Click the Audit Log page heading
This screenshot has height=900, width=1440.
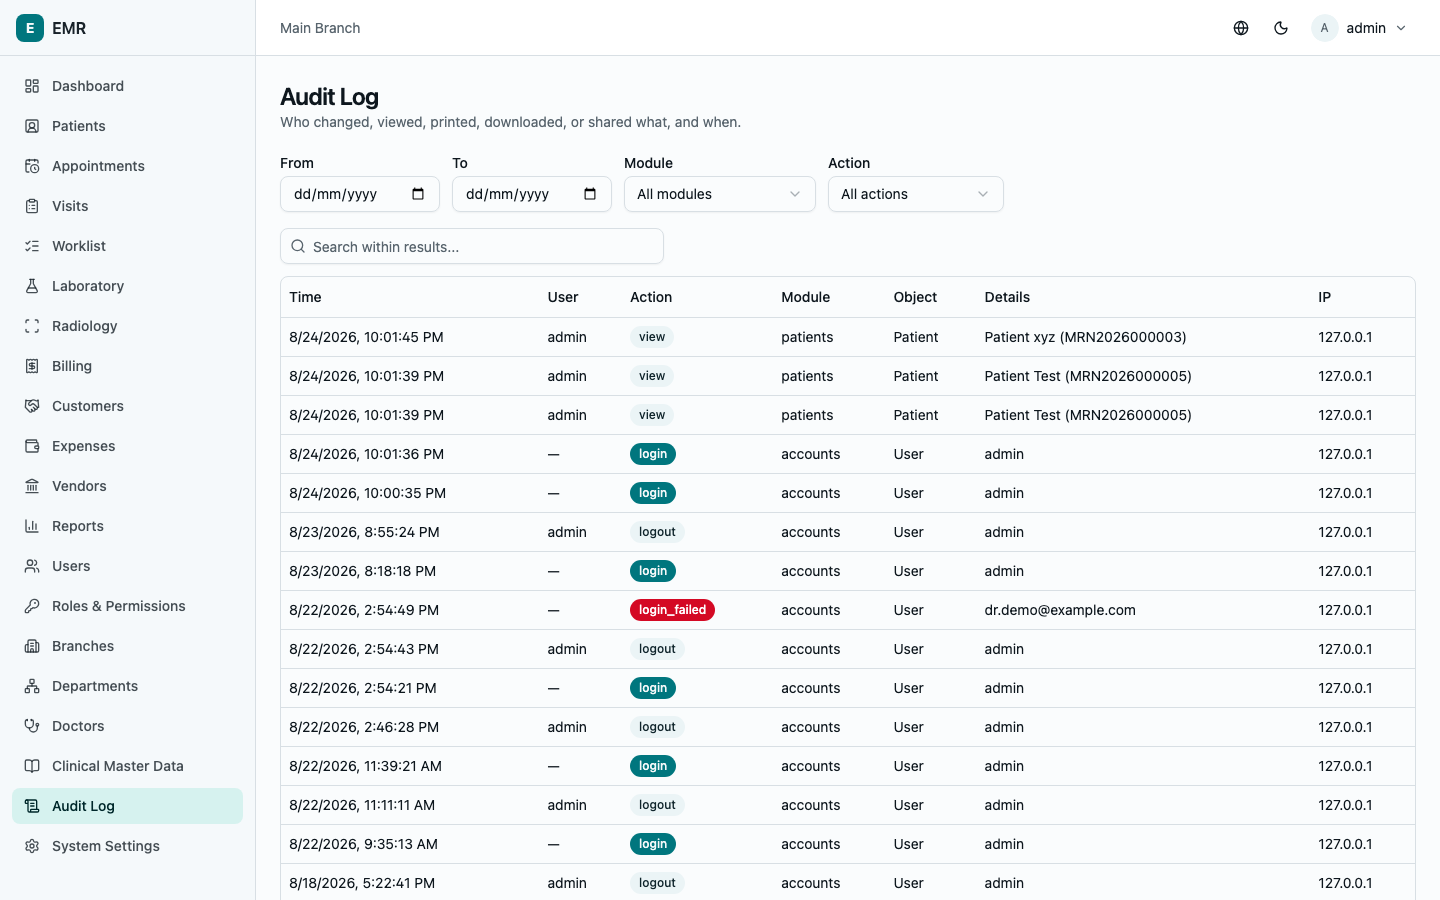click(x=329, y=97)
